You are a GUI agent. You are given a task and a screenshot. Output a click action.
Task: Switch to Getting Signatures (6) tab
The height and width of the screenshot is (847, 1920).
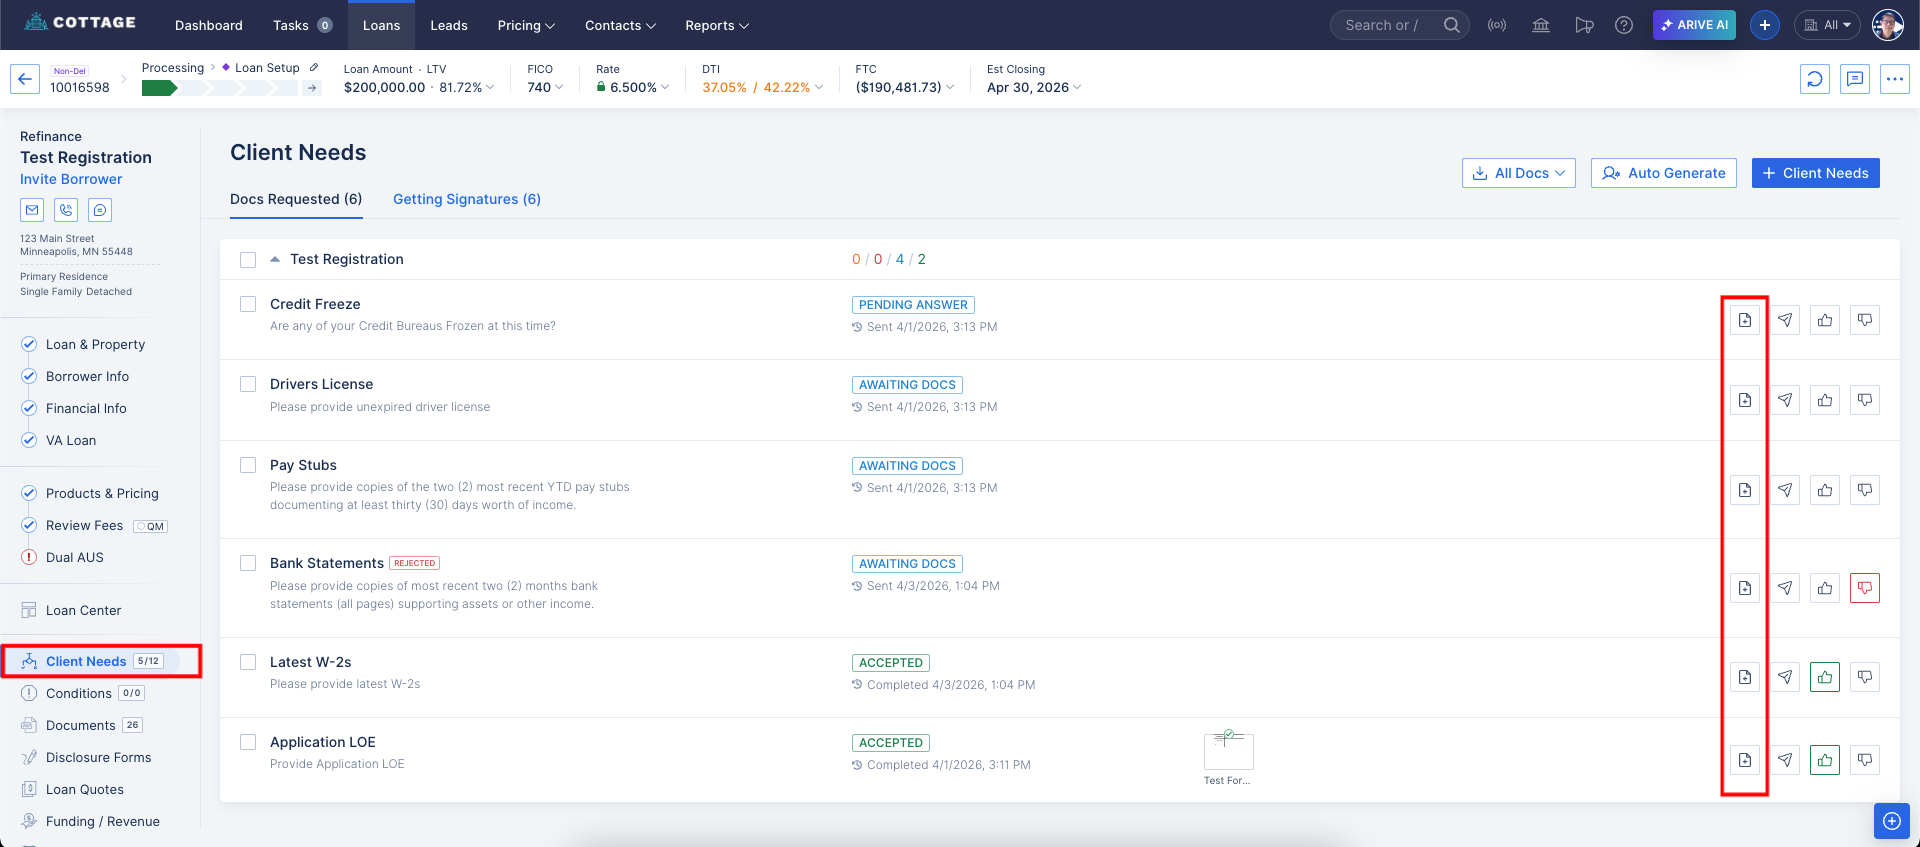(467, 199)
